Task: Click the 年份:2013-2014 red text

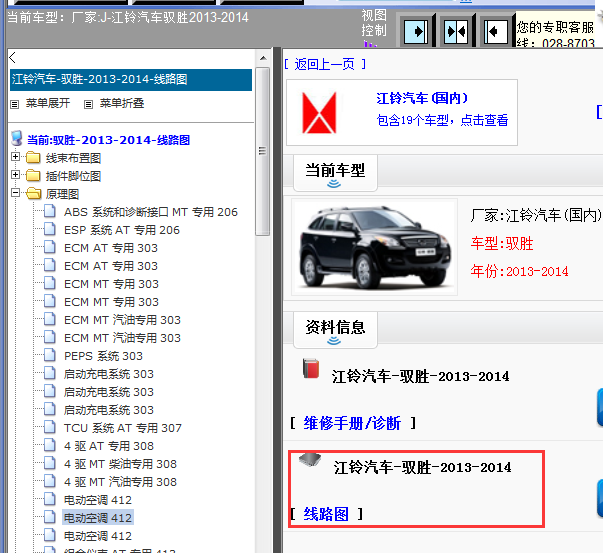Action: (520, 272)
